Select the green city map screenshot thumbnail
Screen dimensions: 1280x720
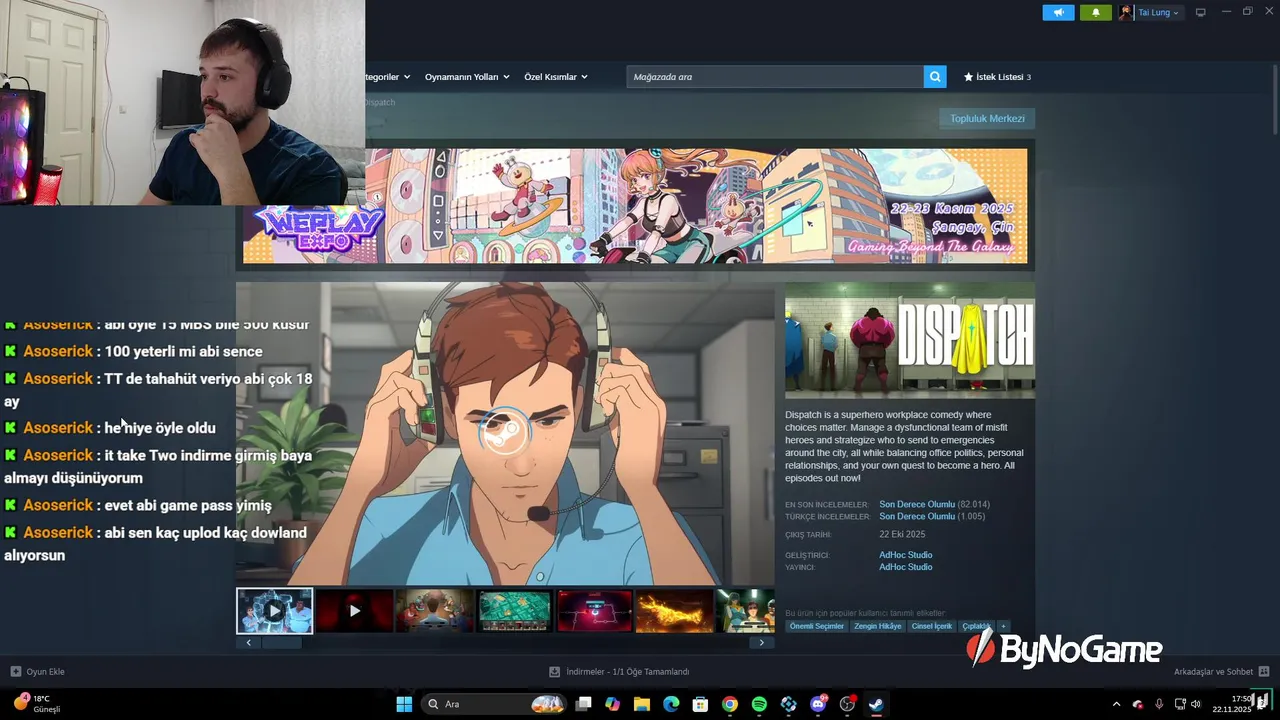(x=515, y=611)
